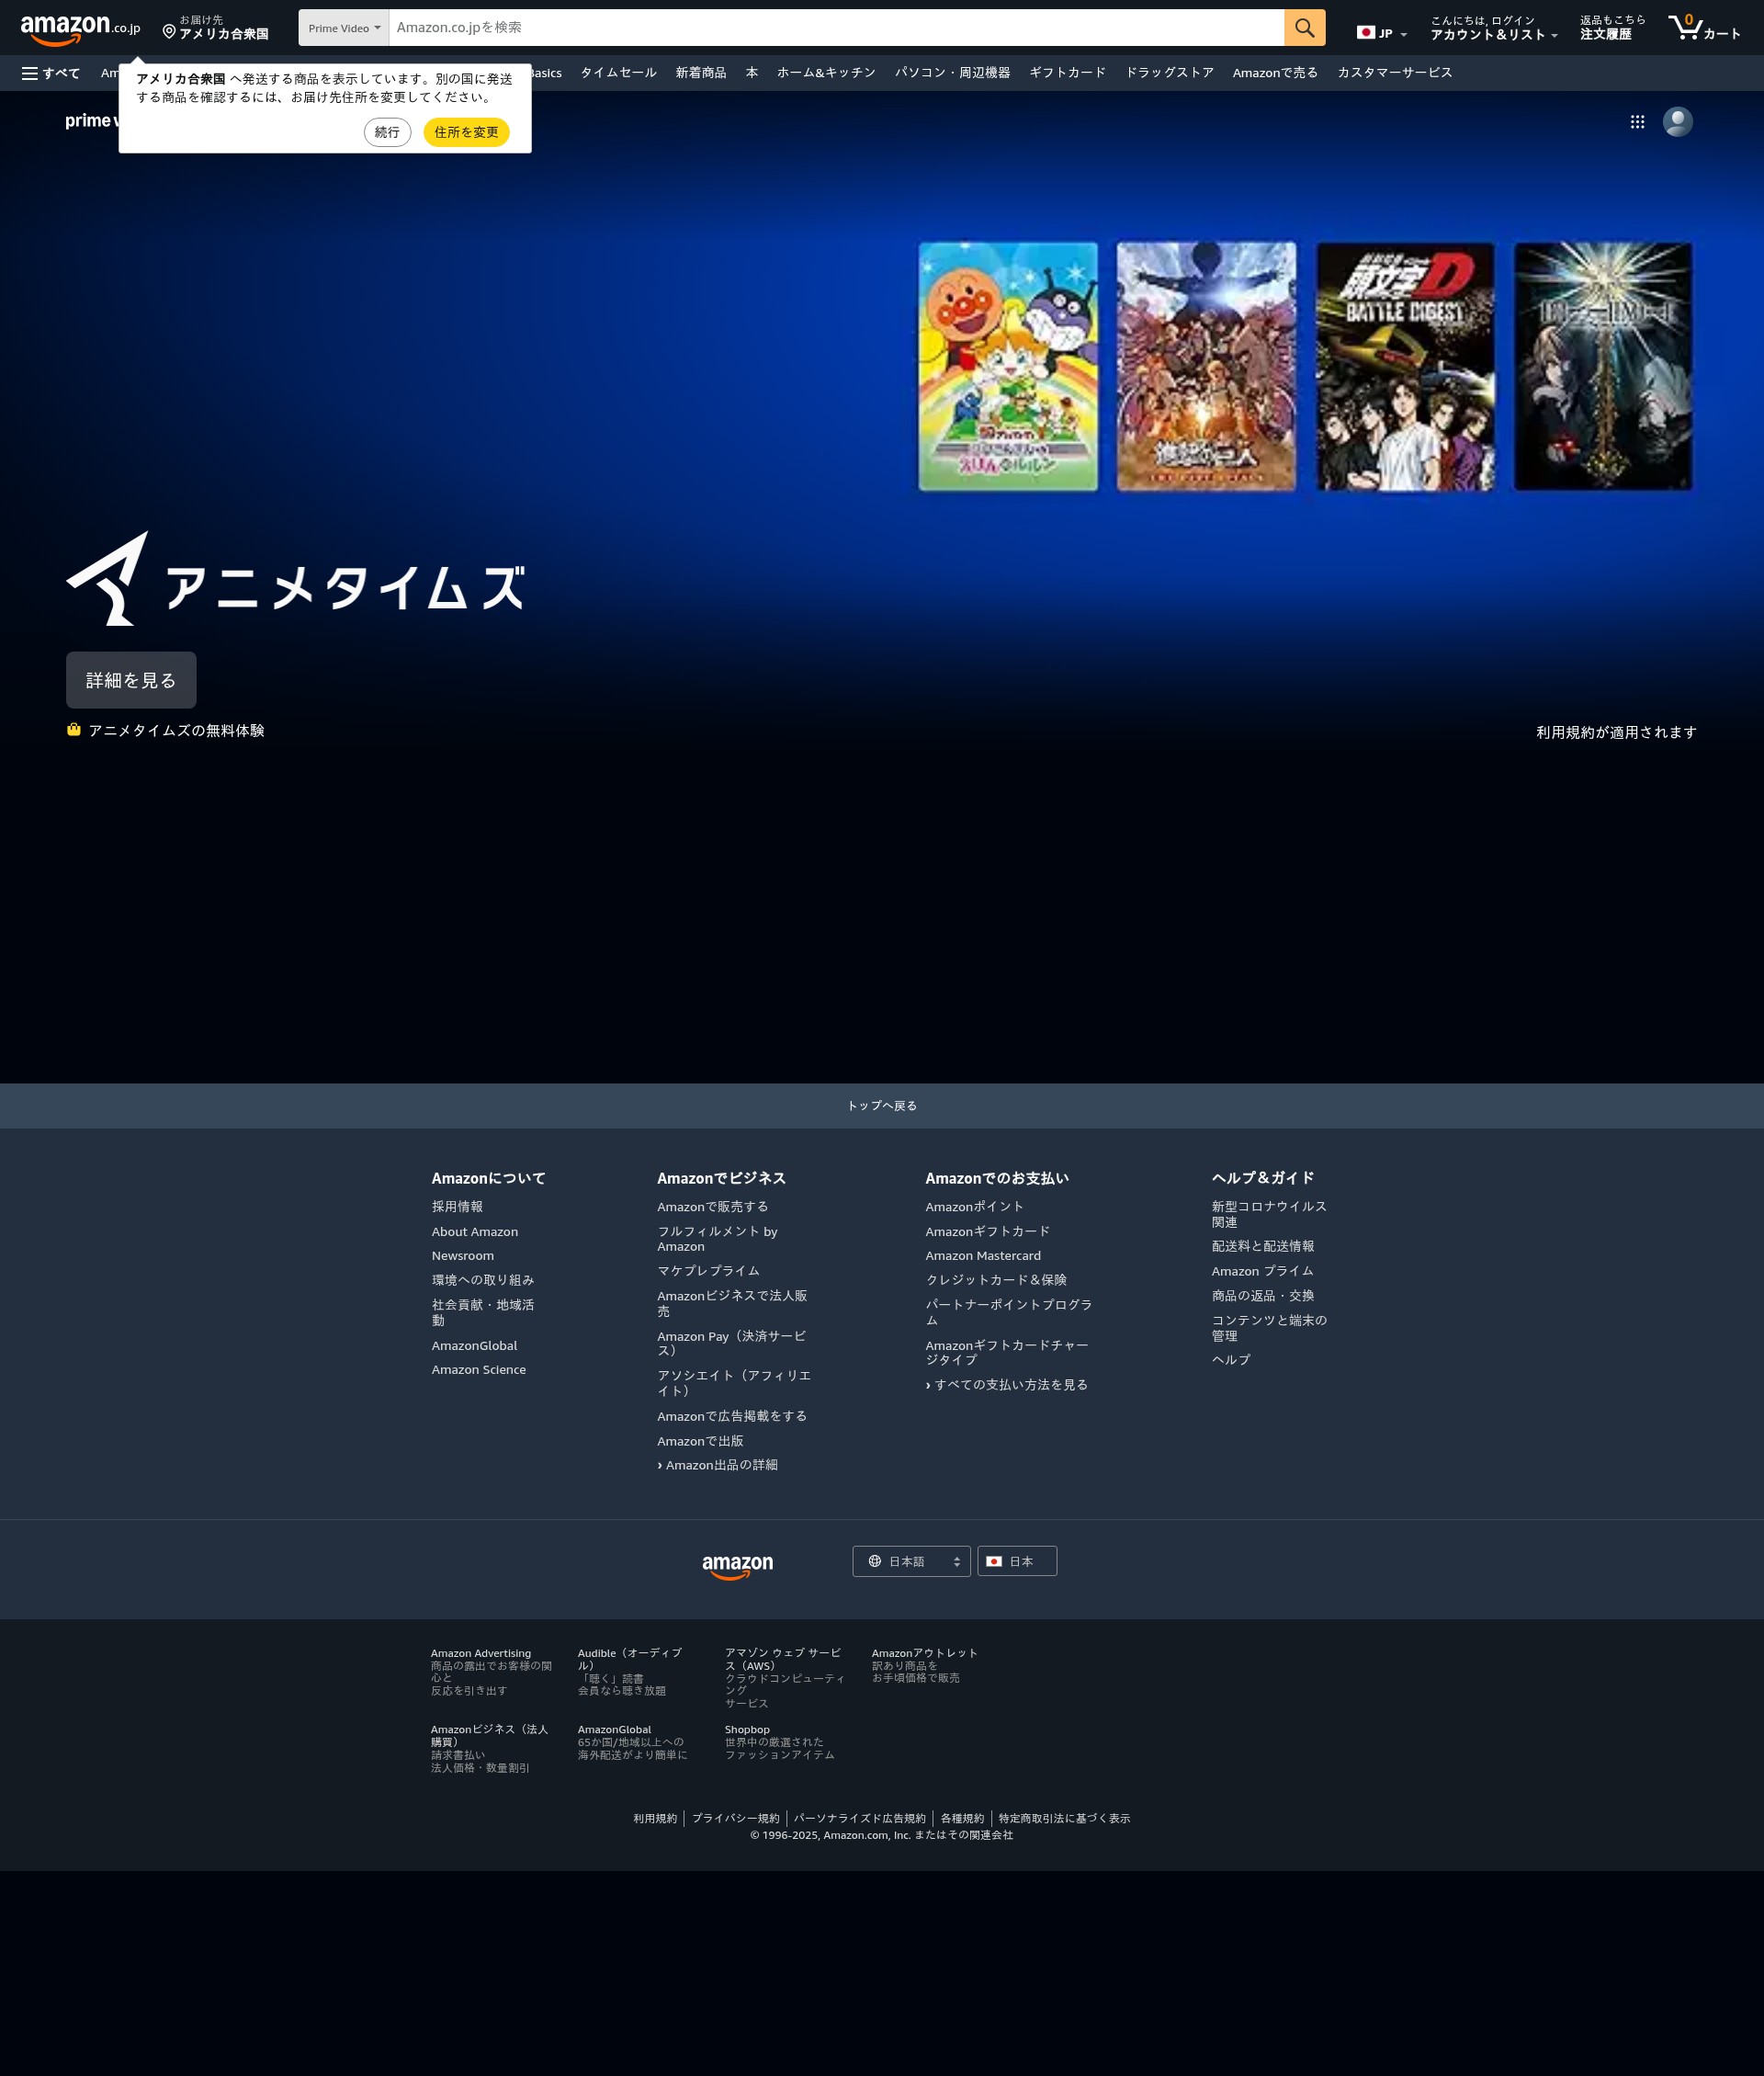Open 商品の返品・交換 footer link
Screen dimensions: 1764x2076
tap(1263, 1295)
